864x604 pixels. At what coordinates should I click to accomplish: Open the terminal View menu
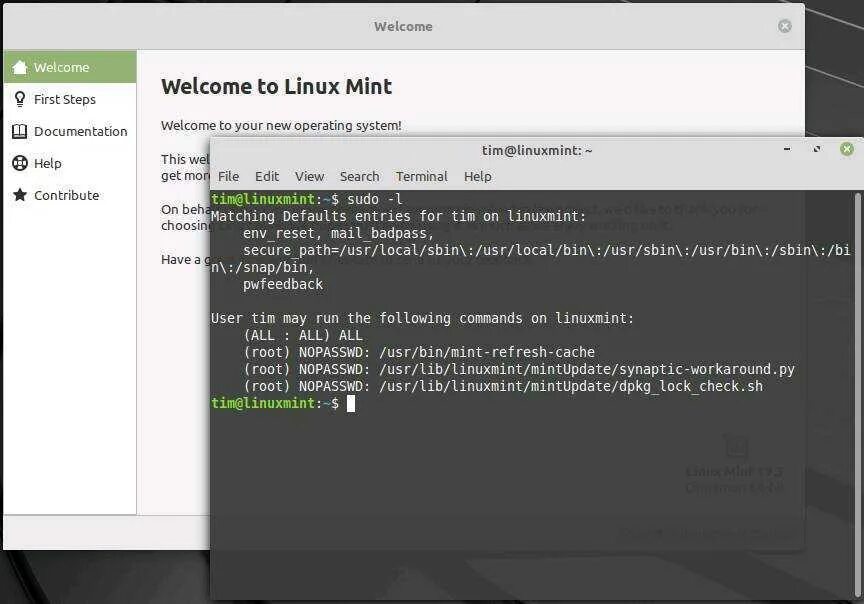[309, 176]
